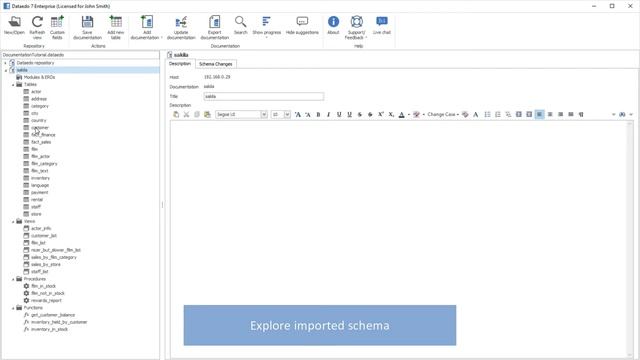Open the Change Case dropdown
The image size is (640, 360).
pos(443,115)
